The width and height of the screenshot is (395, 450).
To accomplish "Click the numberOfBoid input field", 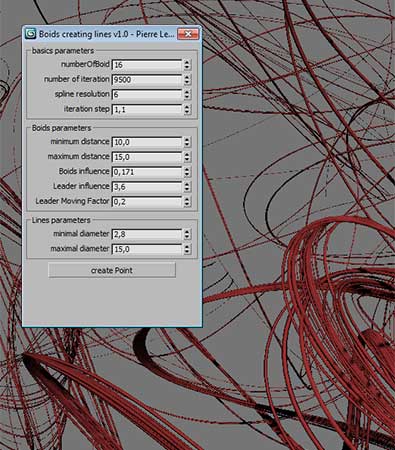I will coord(147,65).
